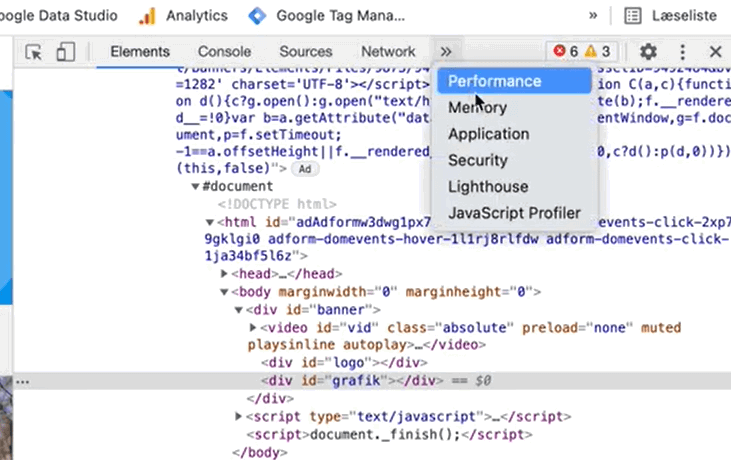The image size is (731, 460).
Task: Collapse the html element node
Action: [210, 222]
